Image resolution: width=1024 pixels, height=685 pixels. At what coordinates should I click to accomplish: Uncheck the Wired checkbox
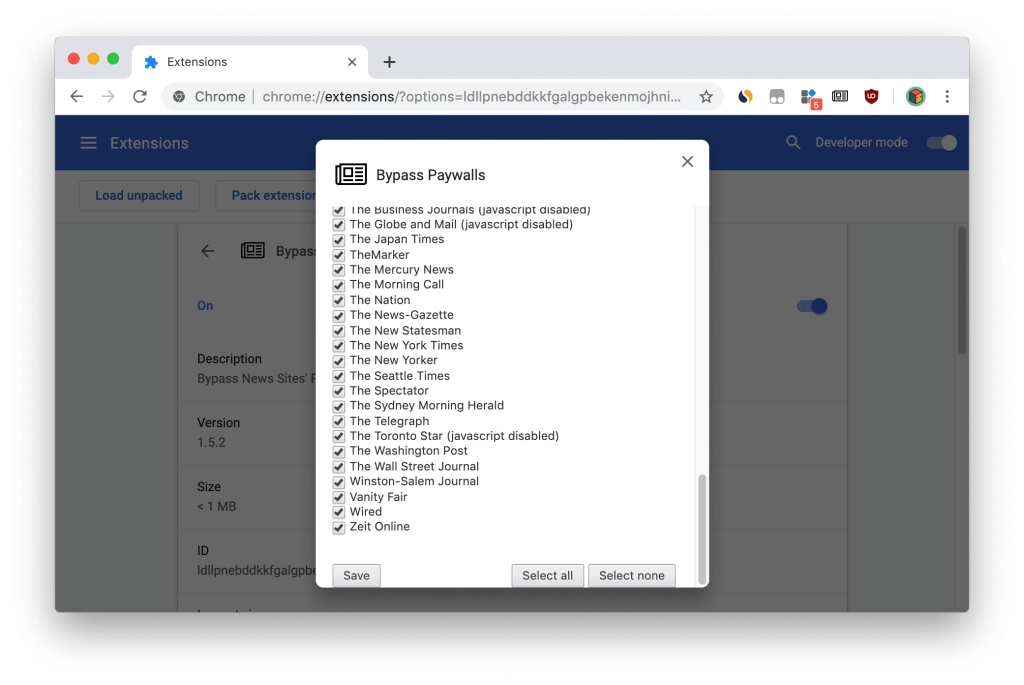[339, 512]
